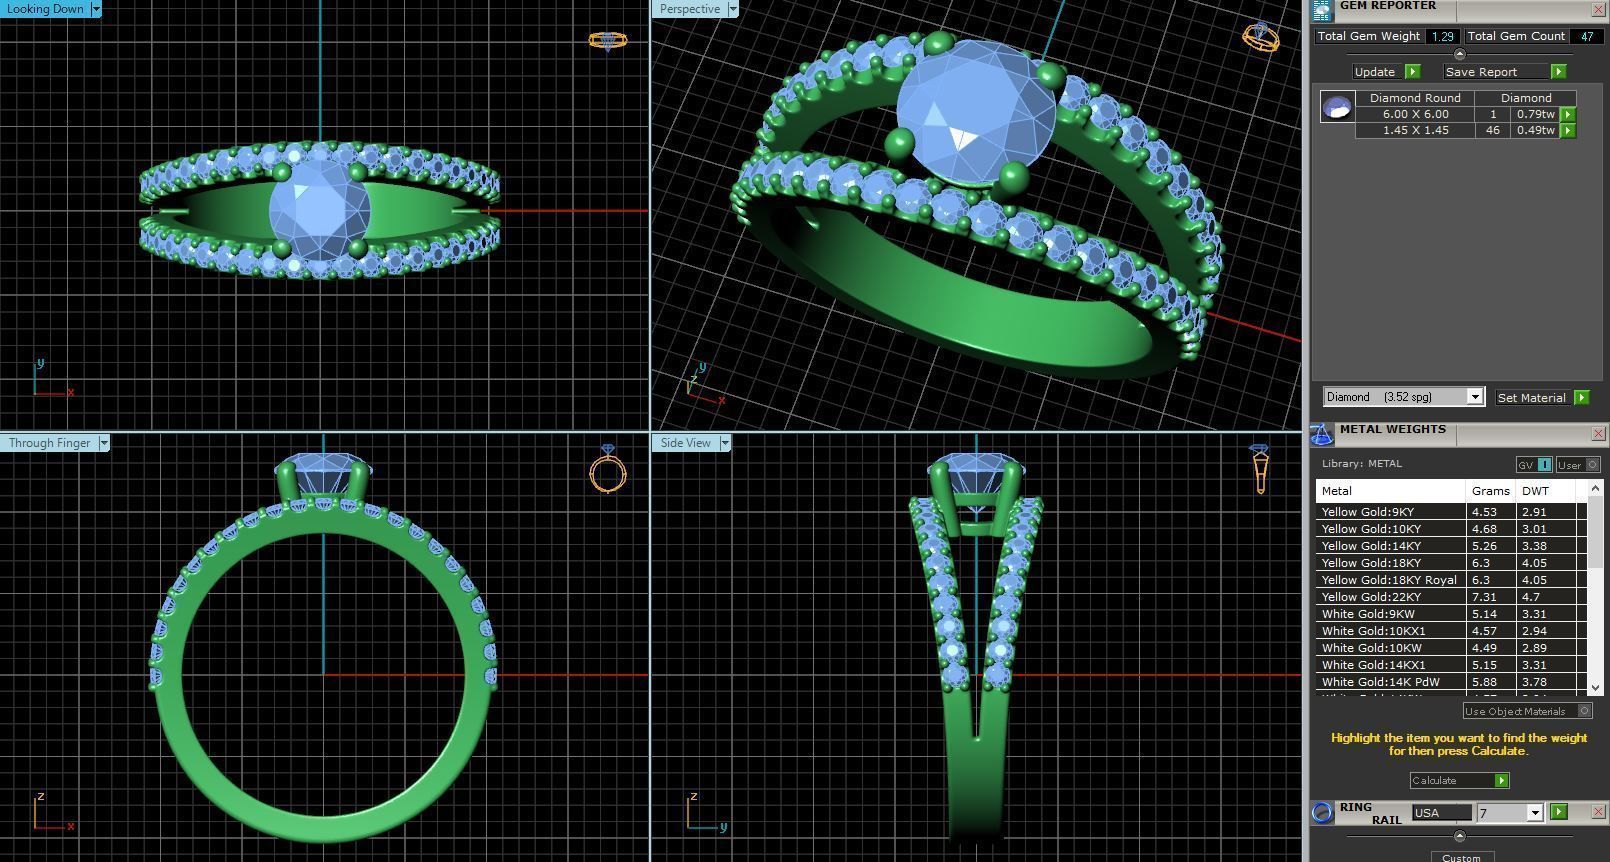Select the Yellow Gold:18KY row
The image size is (1610, 862).
pyautogui.click(x=1450, y=563)
